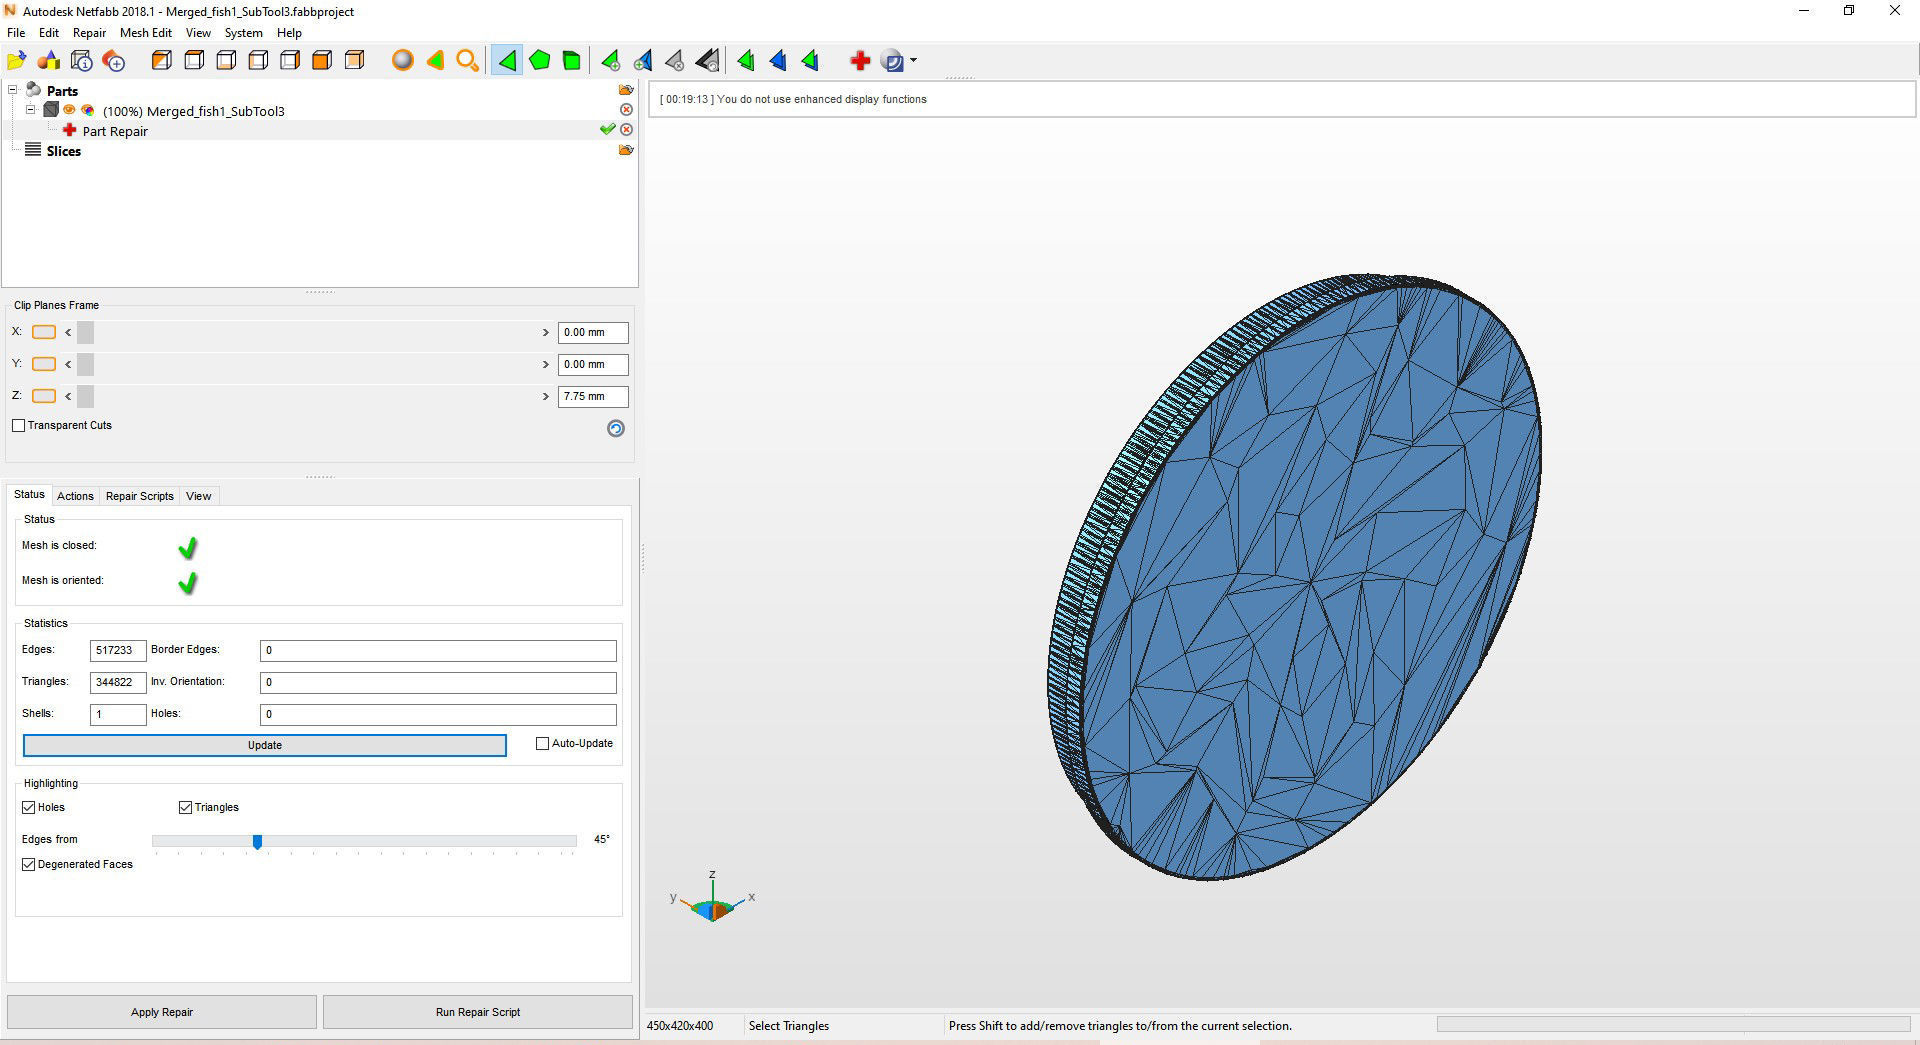
Task: Open the View menu in the menu bar
Action: (x=198, y=33)
